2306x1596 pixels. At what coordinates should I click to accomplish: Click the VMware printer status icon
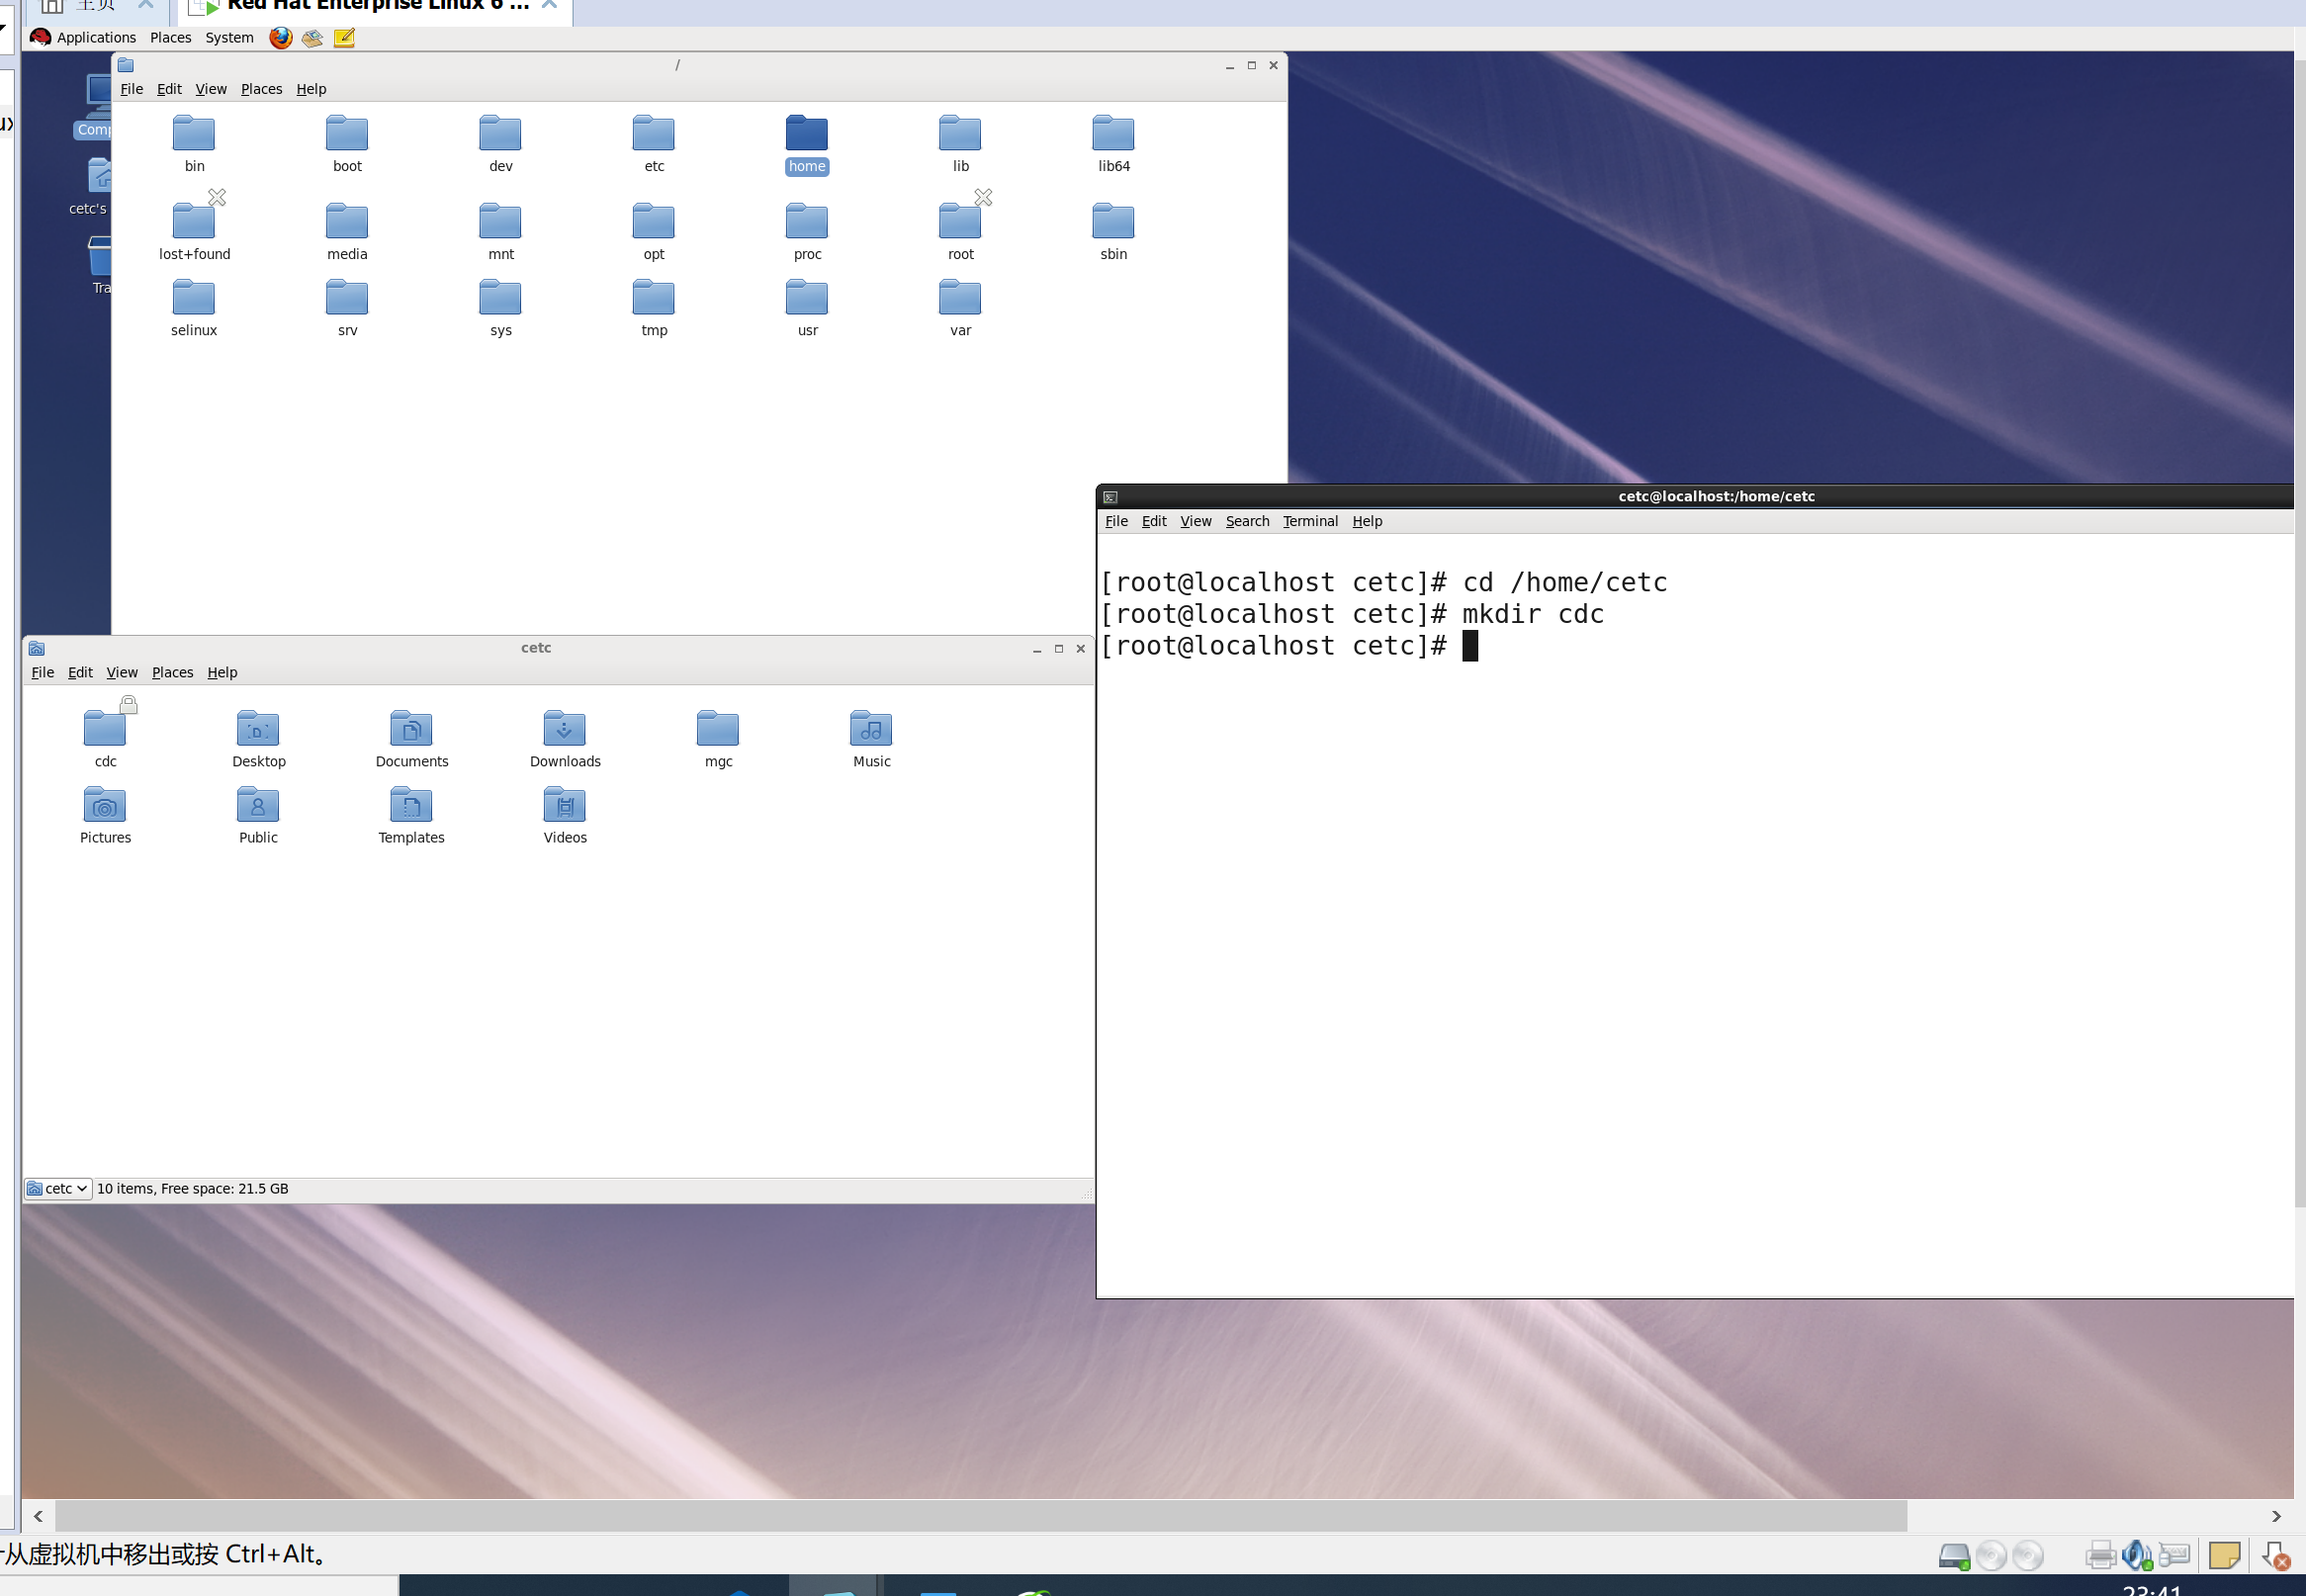click(2100, 1555)
